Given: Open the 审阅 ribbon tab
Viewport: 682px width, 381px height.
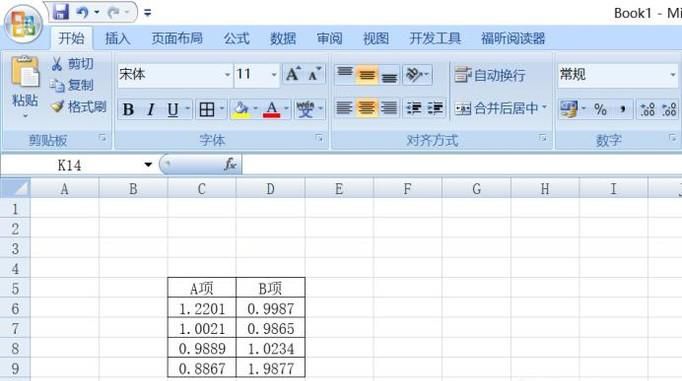Looking at the screenshot, I should (329, 38).
